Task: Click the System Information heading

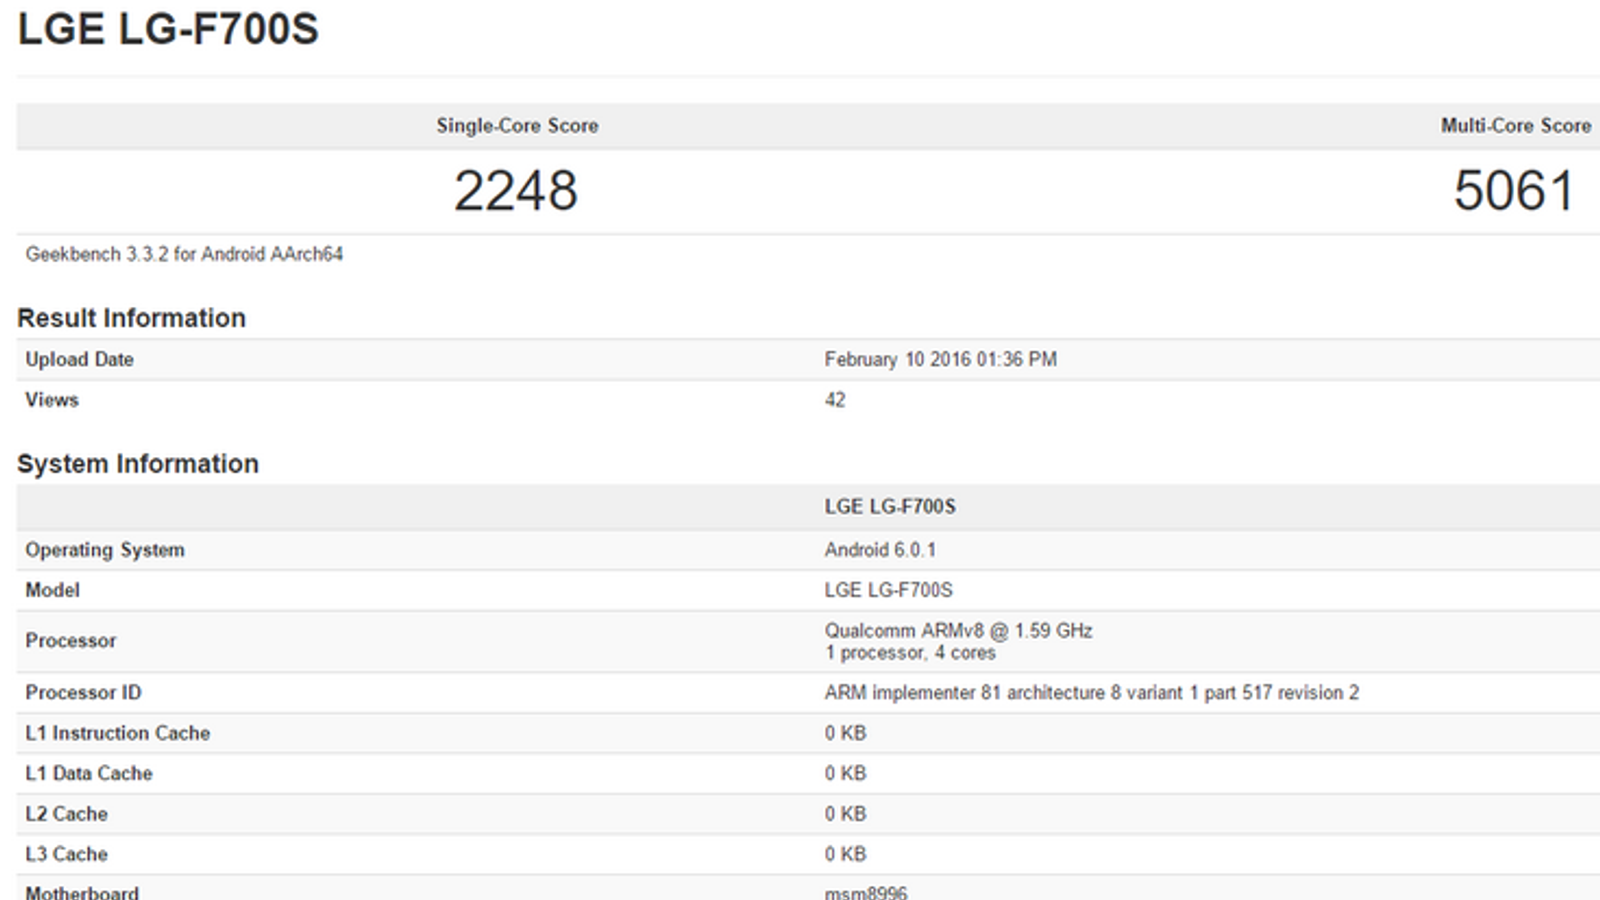Action: point(138,464)
